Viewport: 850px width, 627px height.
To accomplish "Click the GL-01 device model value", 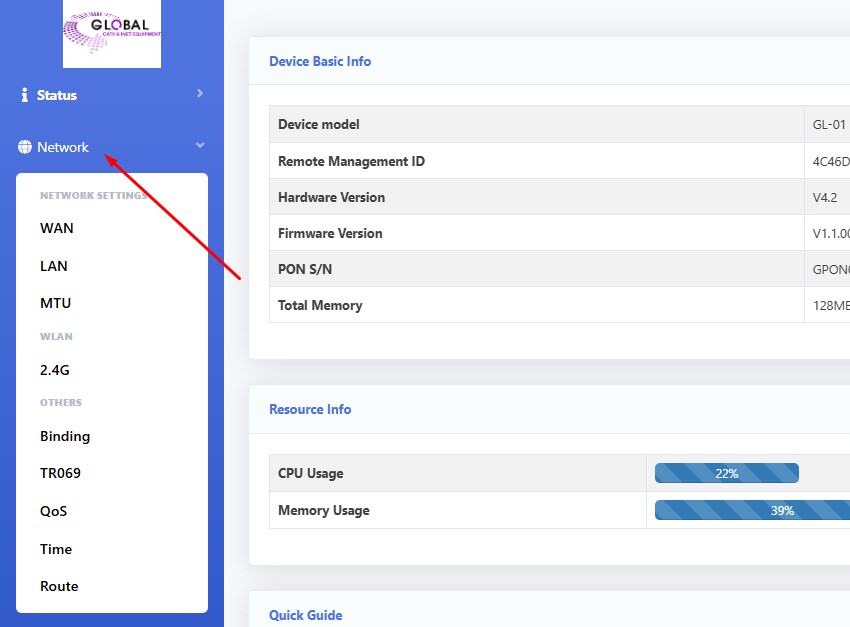I will (829, 124).
